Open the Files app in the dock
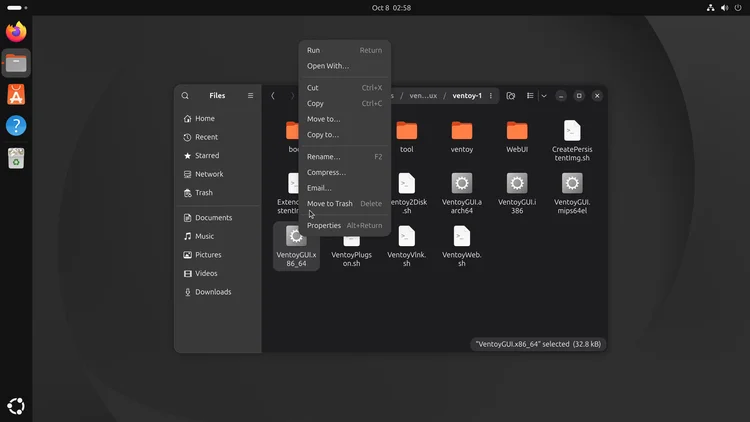Viewport: 750px width, 422px height. 16,63
